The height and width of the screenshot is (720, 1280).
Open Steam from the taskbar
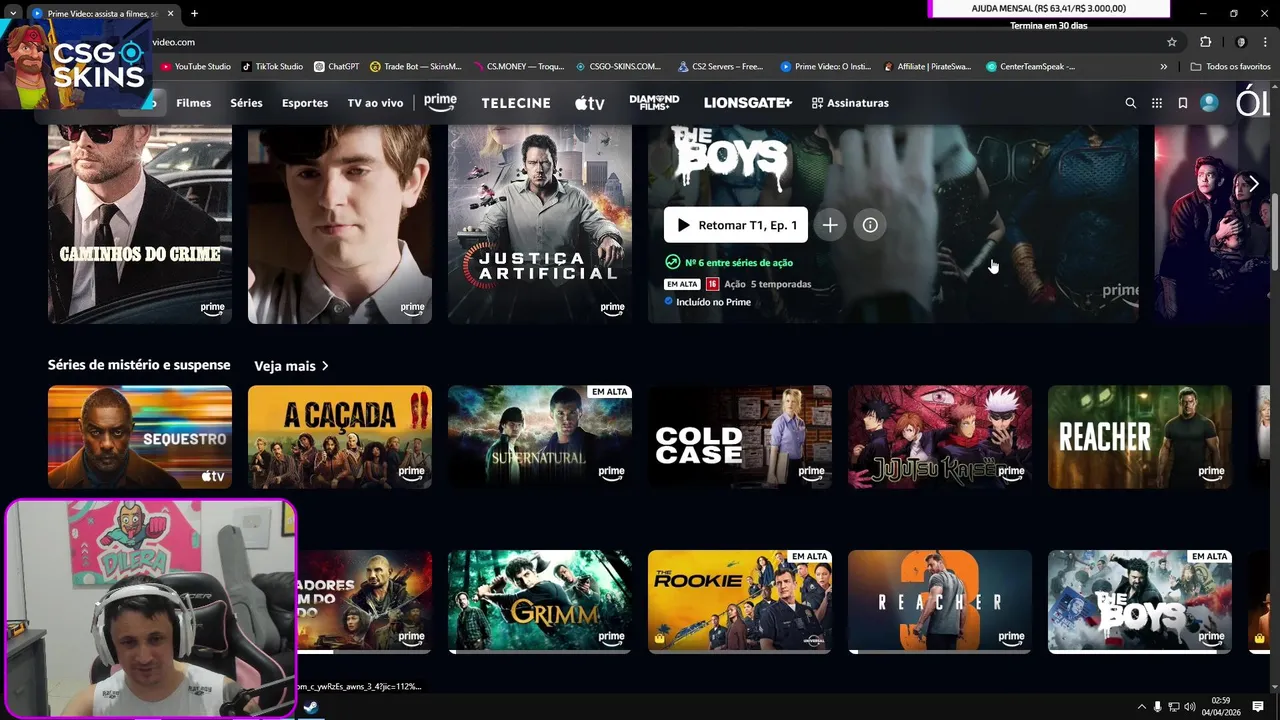tap(311, 707)
